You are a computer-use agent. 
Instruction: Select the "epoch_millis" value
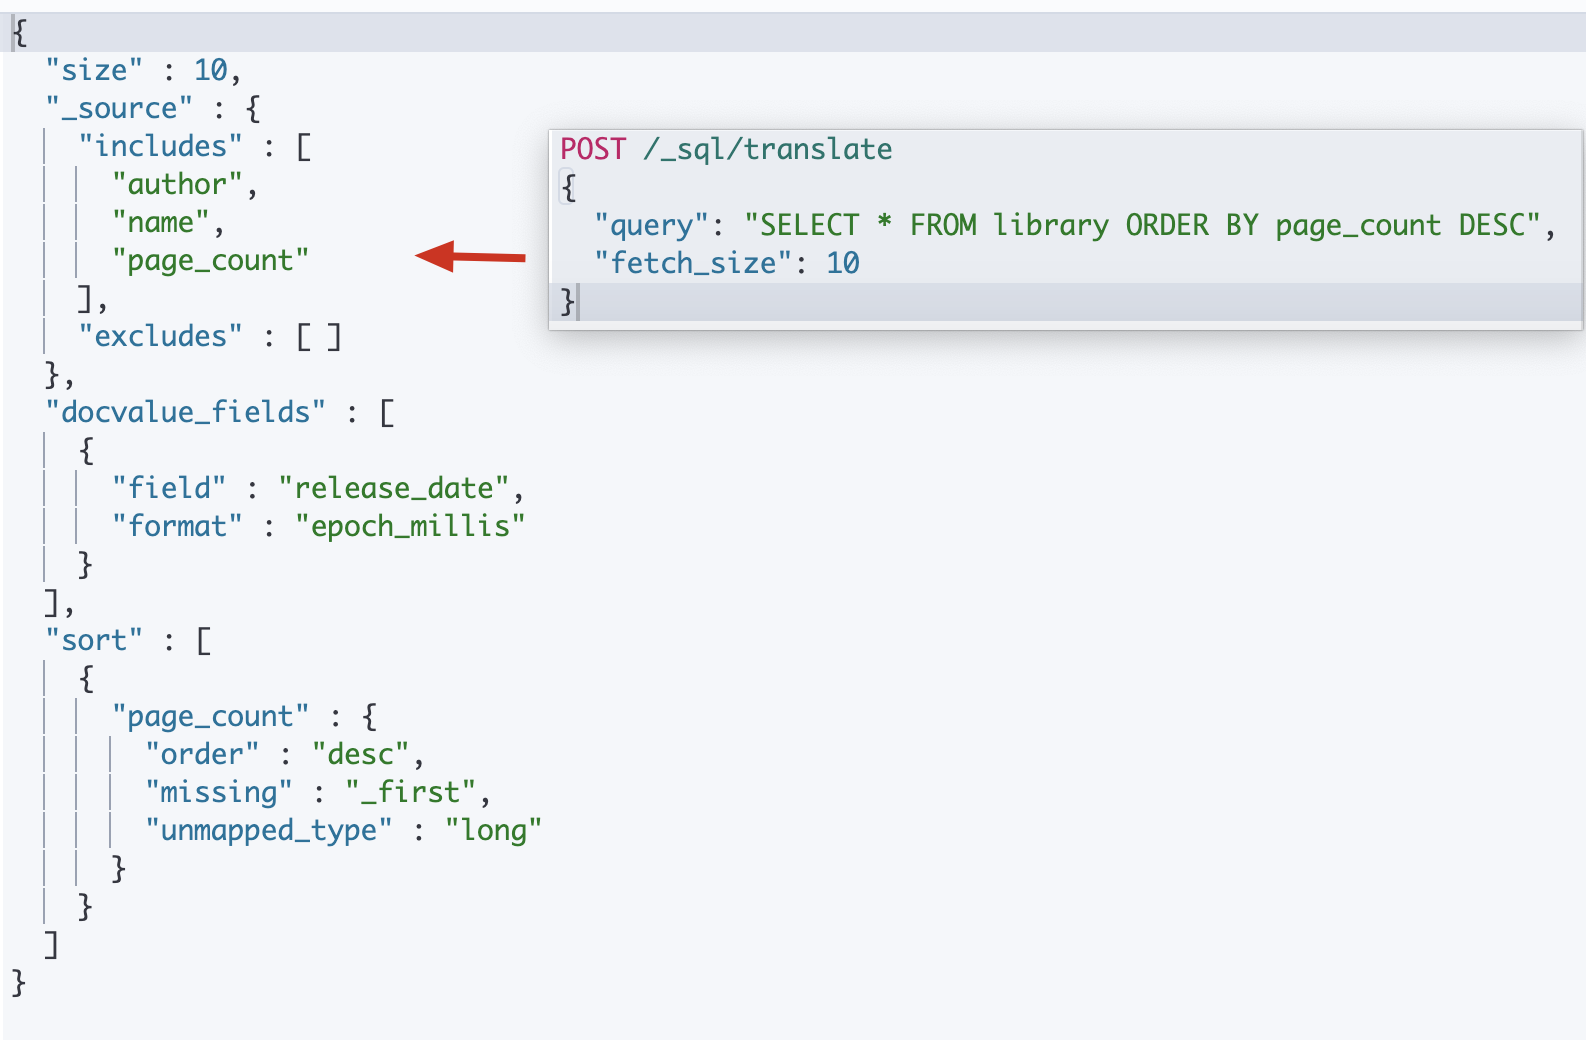pyautogui.click(x=410, y=526)
